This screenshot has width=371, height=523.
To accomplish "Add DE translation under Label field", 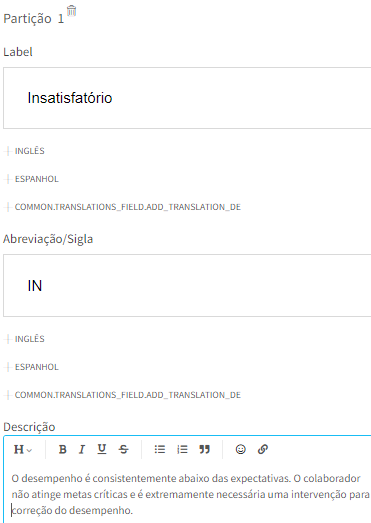I will pyautogui.click(x=122, y=207).
